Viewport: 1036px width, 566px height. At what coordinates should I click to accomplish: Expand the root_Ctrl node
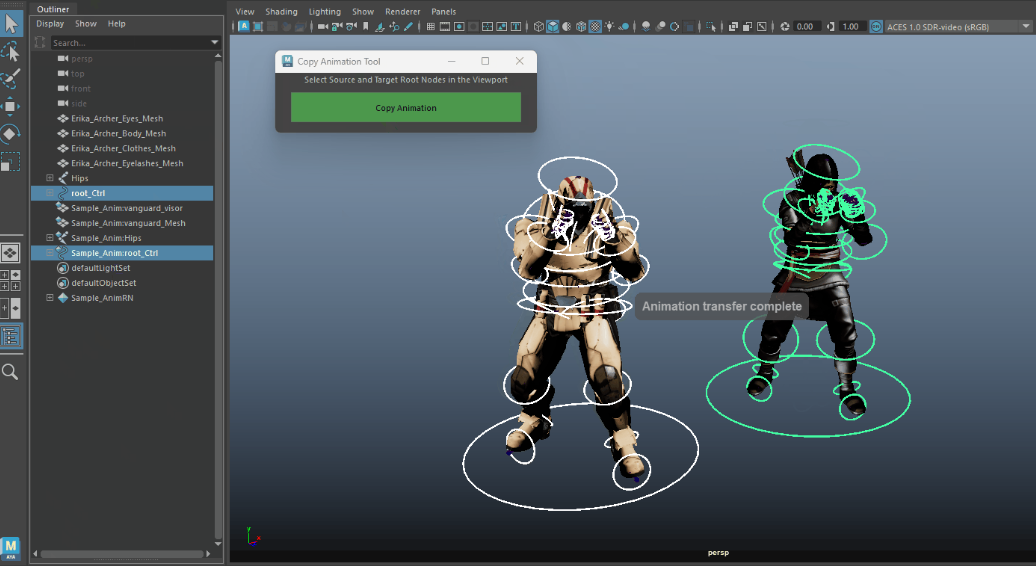click(x=50, y=193)
